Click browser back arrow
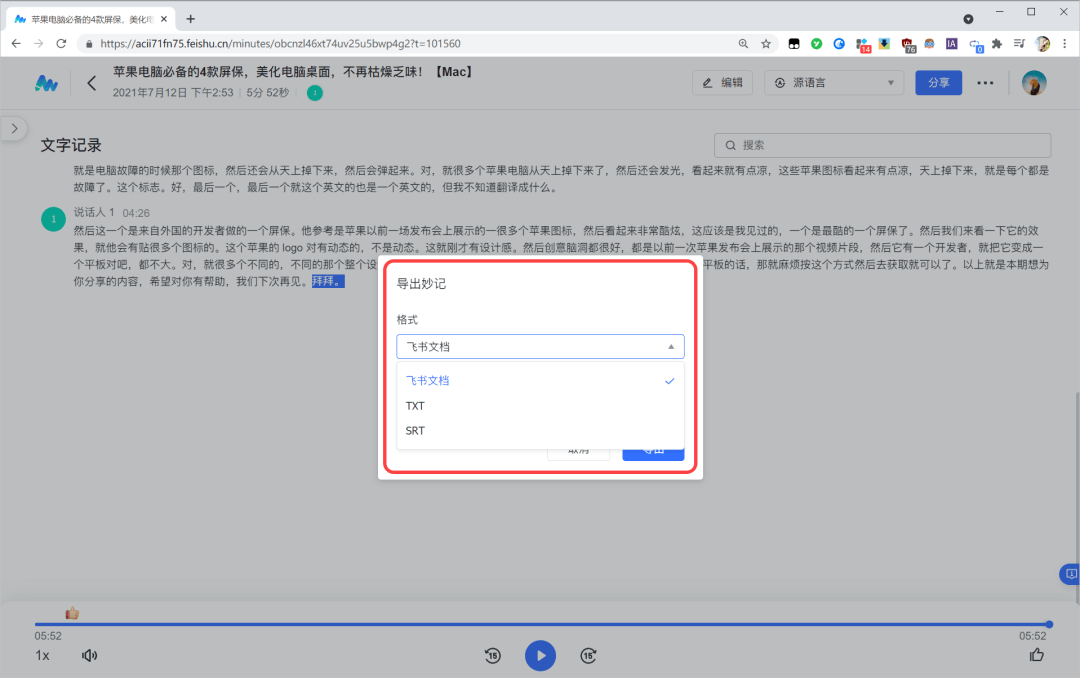Image resolution: width=1080 pixels, height=678 pixels. point(16,43)
